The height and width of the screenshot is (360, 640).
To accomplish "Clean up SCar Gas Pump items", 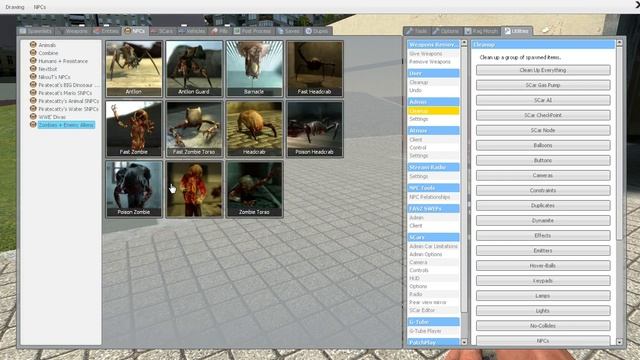I will (543, 85).
